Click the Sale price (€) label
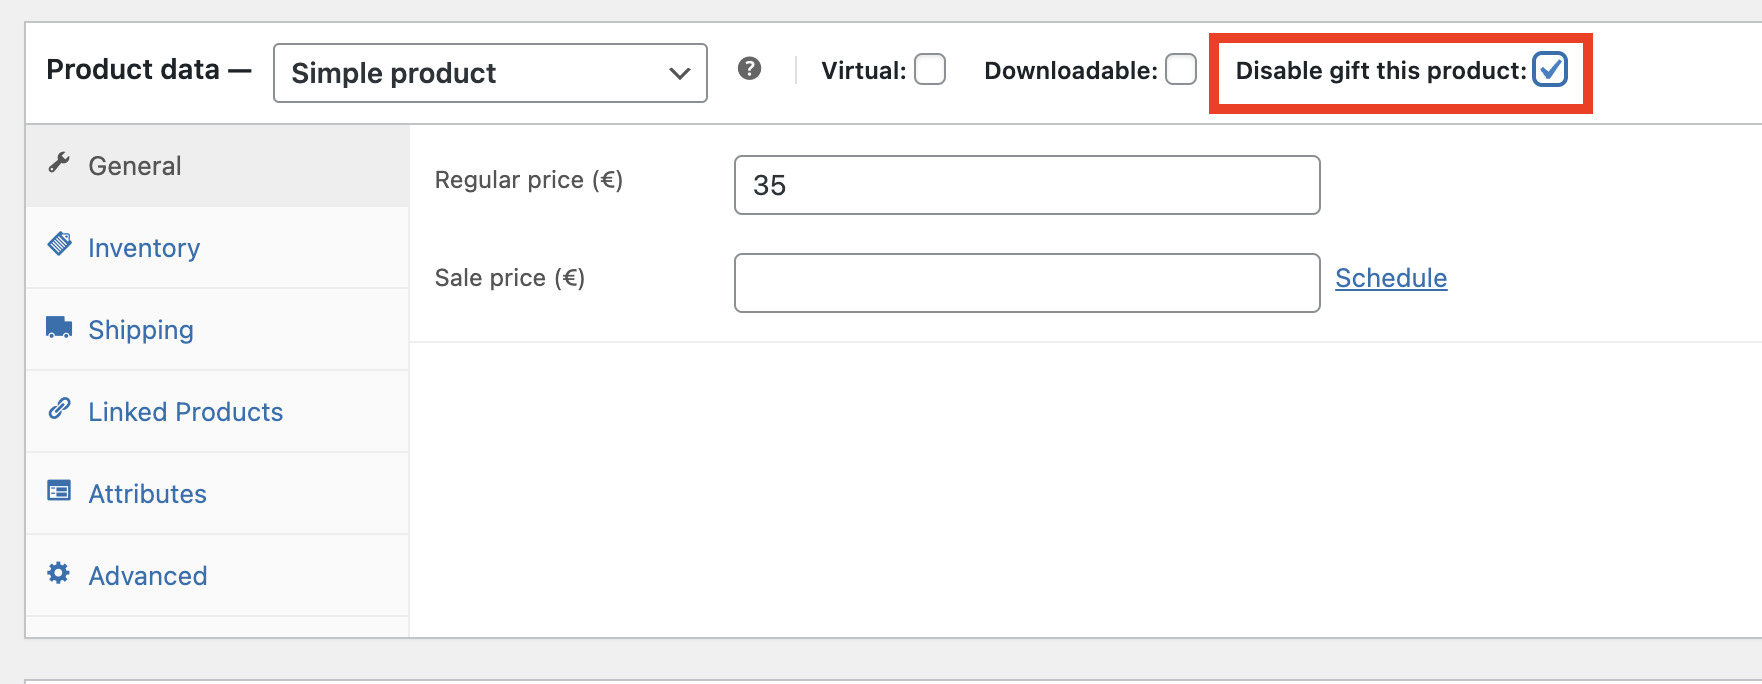This screenshot has height=684, width=1762. tap(510, 278)
